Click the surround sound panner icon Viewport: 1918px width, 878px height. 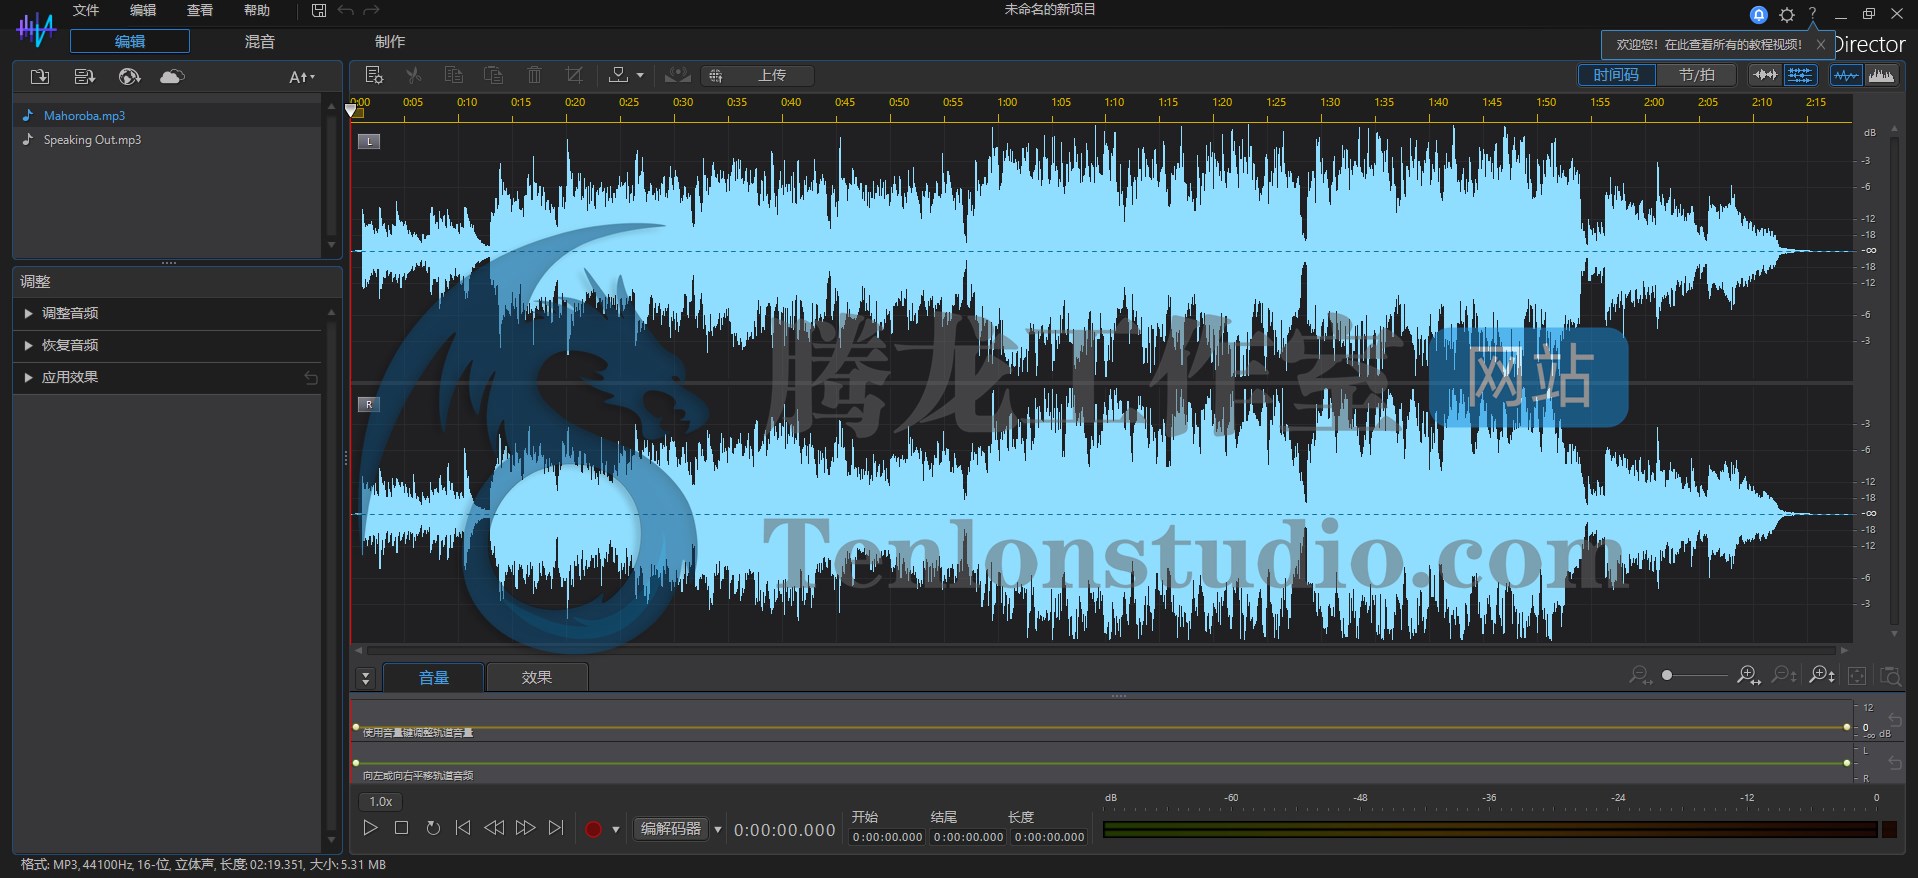pos(678,75)
